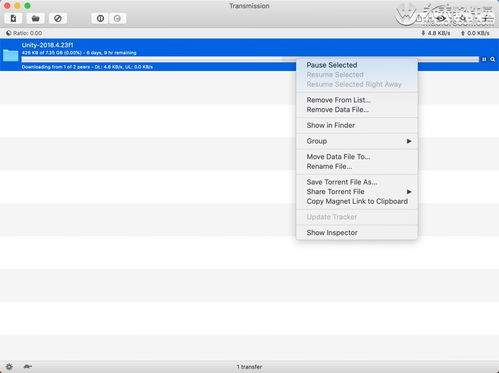Click the upload speed arrow indicator
499x373 pixels.
point(463,33)
